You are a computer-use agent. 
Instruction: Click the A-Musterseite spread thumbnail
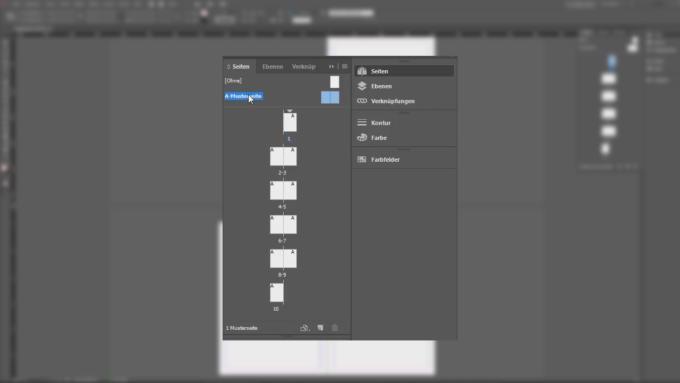[x=330, y=97]
